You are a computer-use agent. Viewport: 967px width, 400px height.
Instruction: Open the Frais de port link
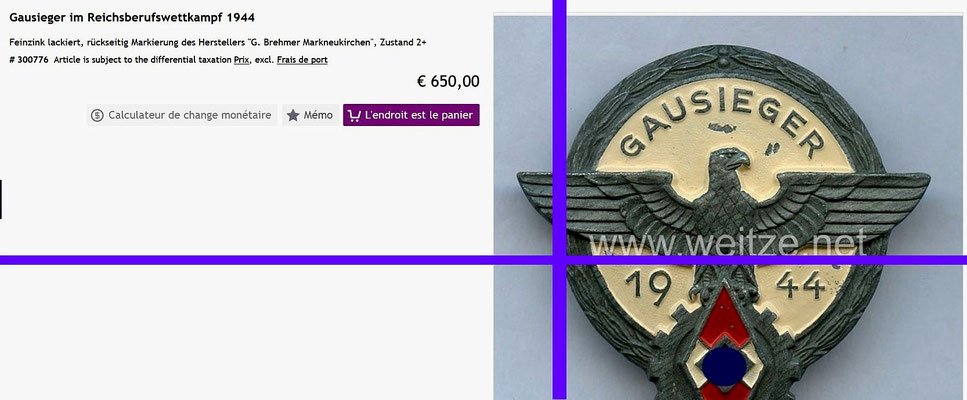[302, 60]
